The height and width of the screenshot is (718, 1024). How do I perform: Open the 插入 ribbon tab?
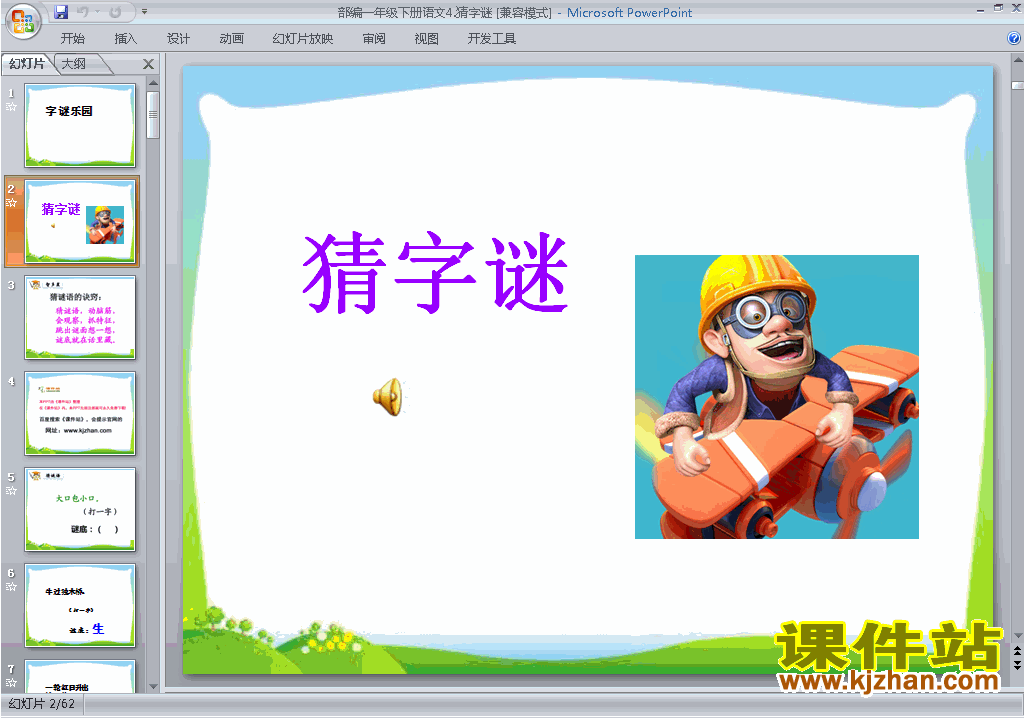click(125, 39)
